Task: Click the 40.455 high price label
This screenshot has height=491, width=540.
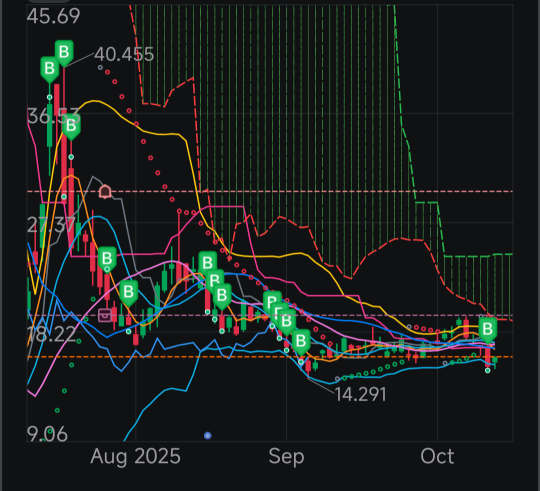Action: point(124,54)
